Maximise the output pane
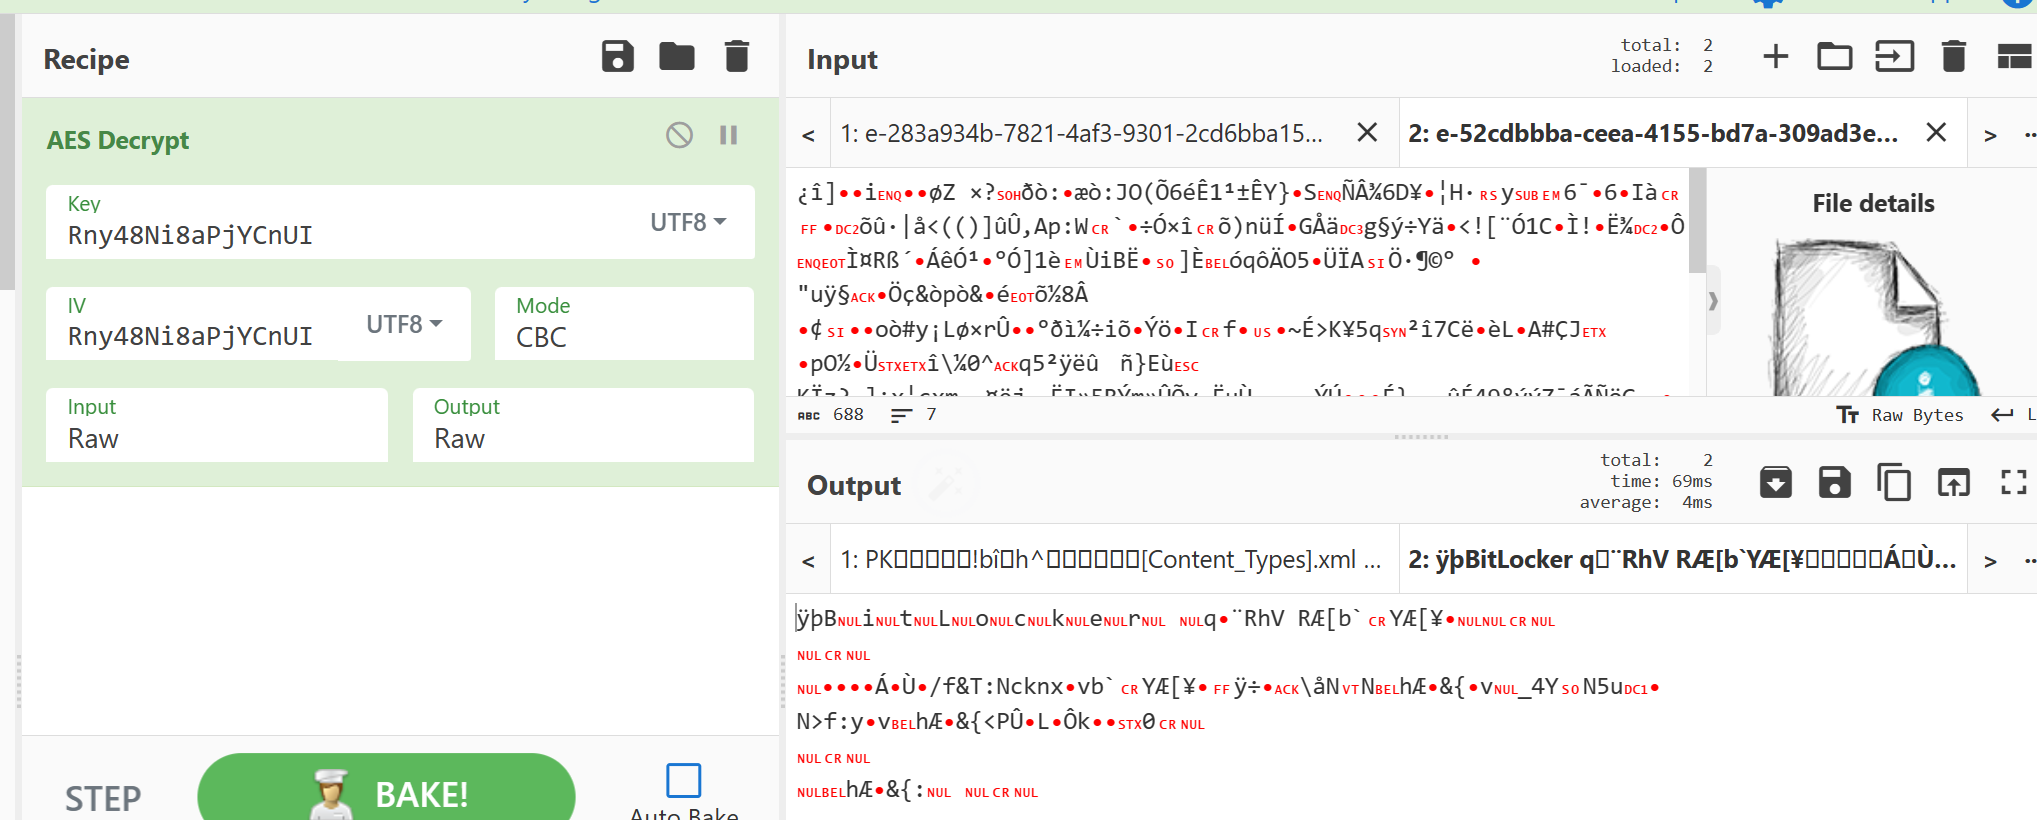Viewport: 2037px width, 820px height. pyautogui.click(x=2013, y=482)
